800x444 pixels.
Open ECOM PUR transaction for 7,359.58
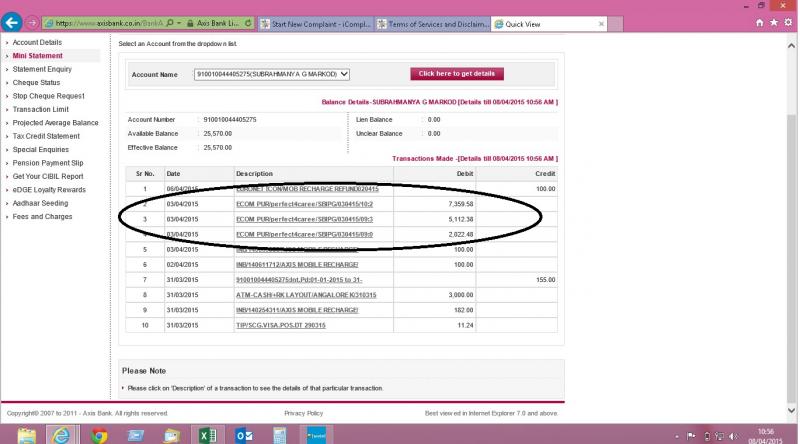[304, 204]
